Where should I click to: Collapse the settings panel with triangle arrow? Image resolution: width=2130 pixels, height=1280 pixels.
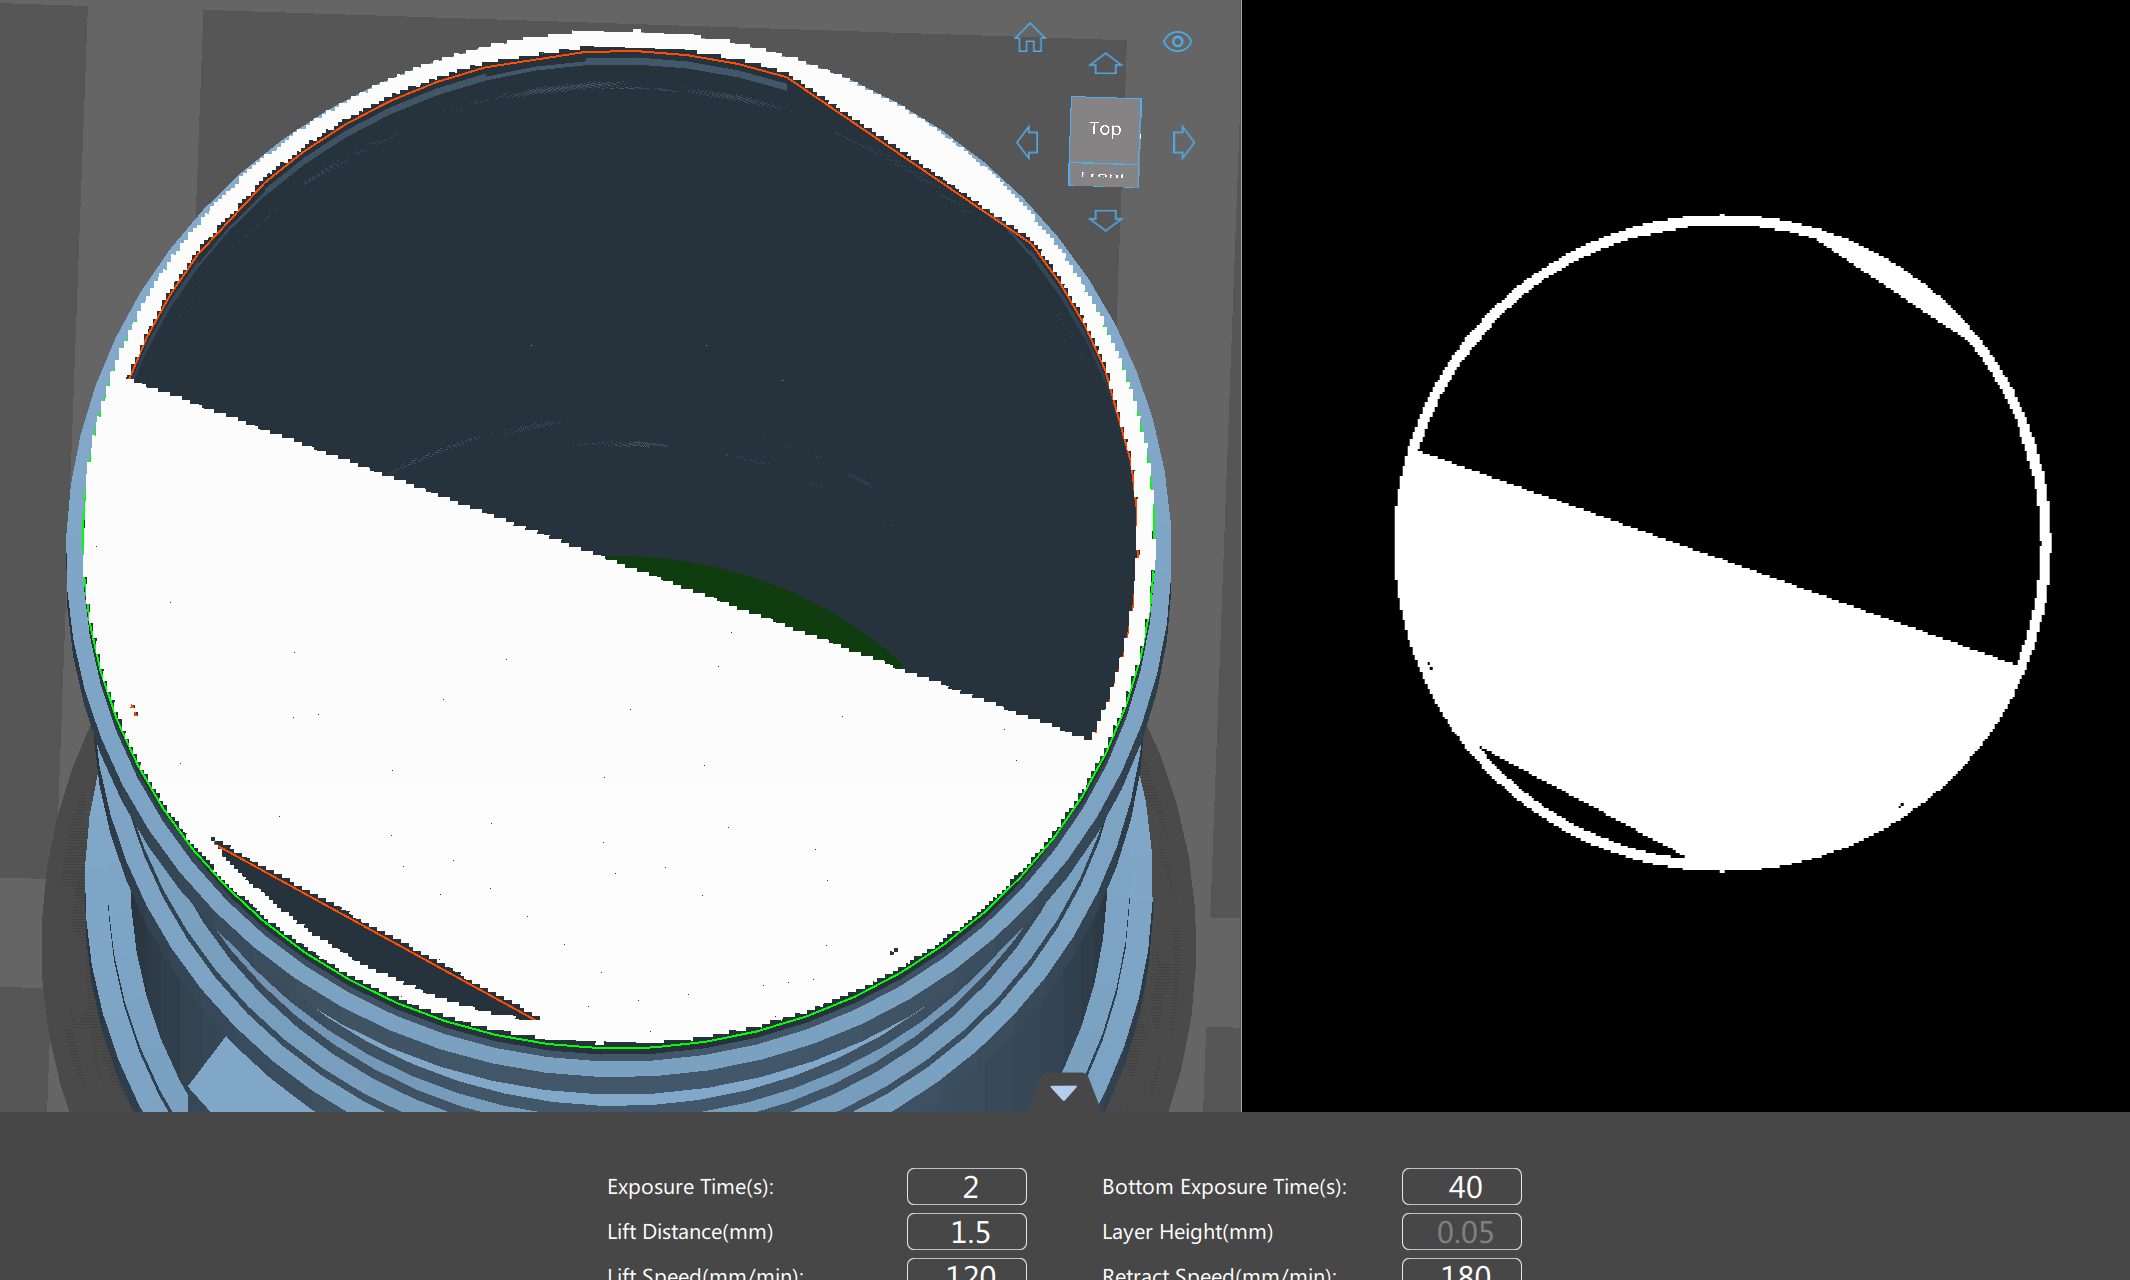[x=1064, y=1092]
